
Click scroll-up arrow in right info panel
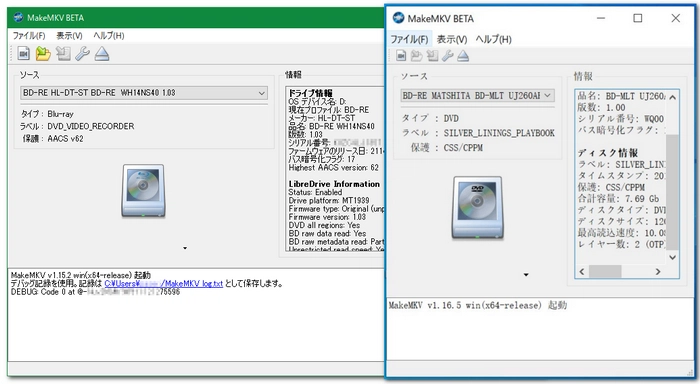tap(672, 97)
